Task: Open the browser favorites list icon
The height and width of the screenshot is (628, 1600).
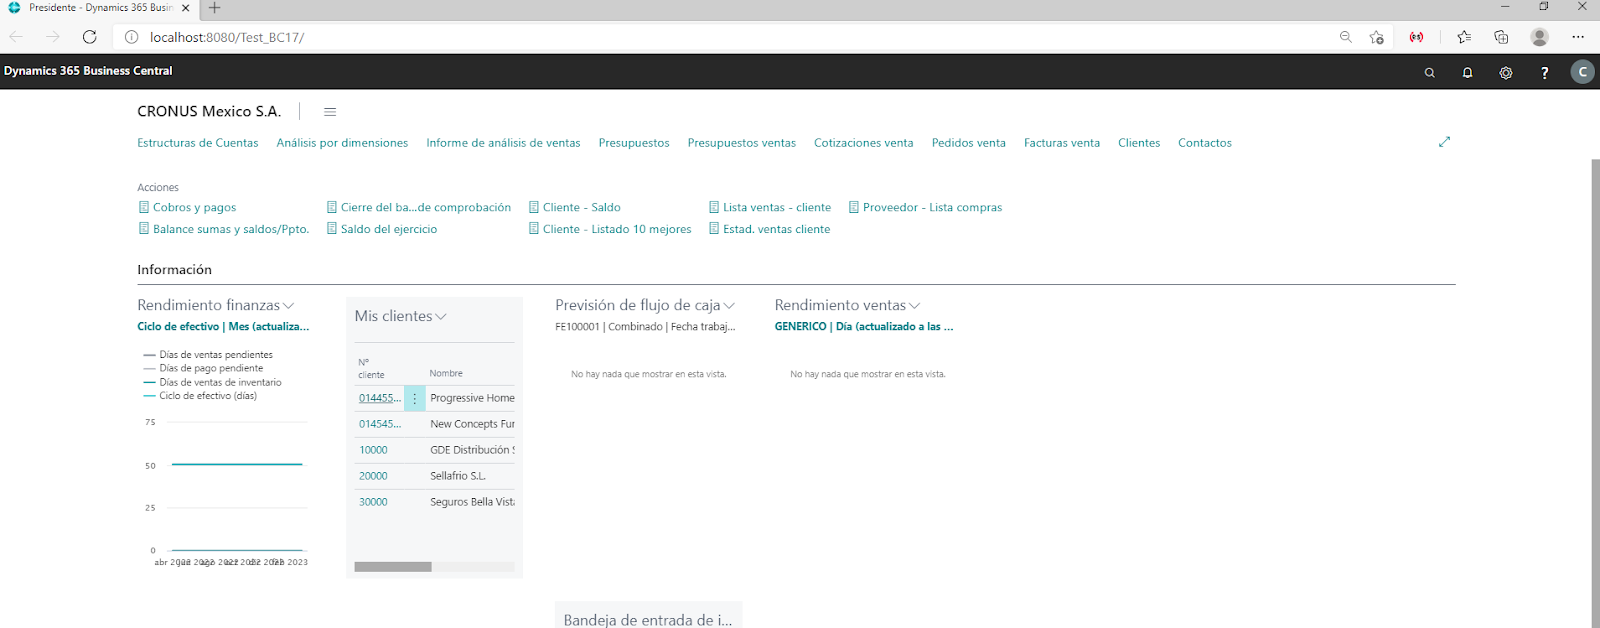Action: click(x=1464, y=37)
